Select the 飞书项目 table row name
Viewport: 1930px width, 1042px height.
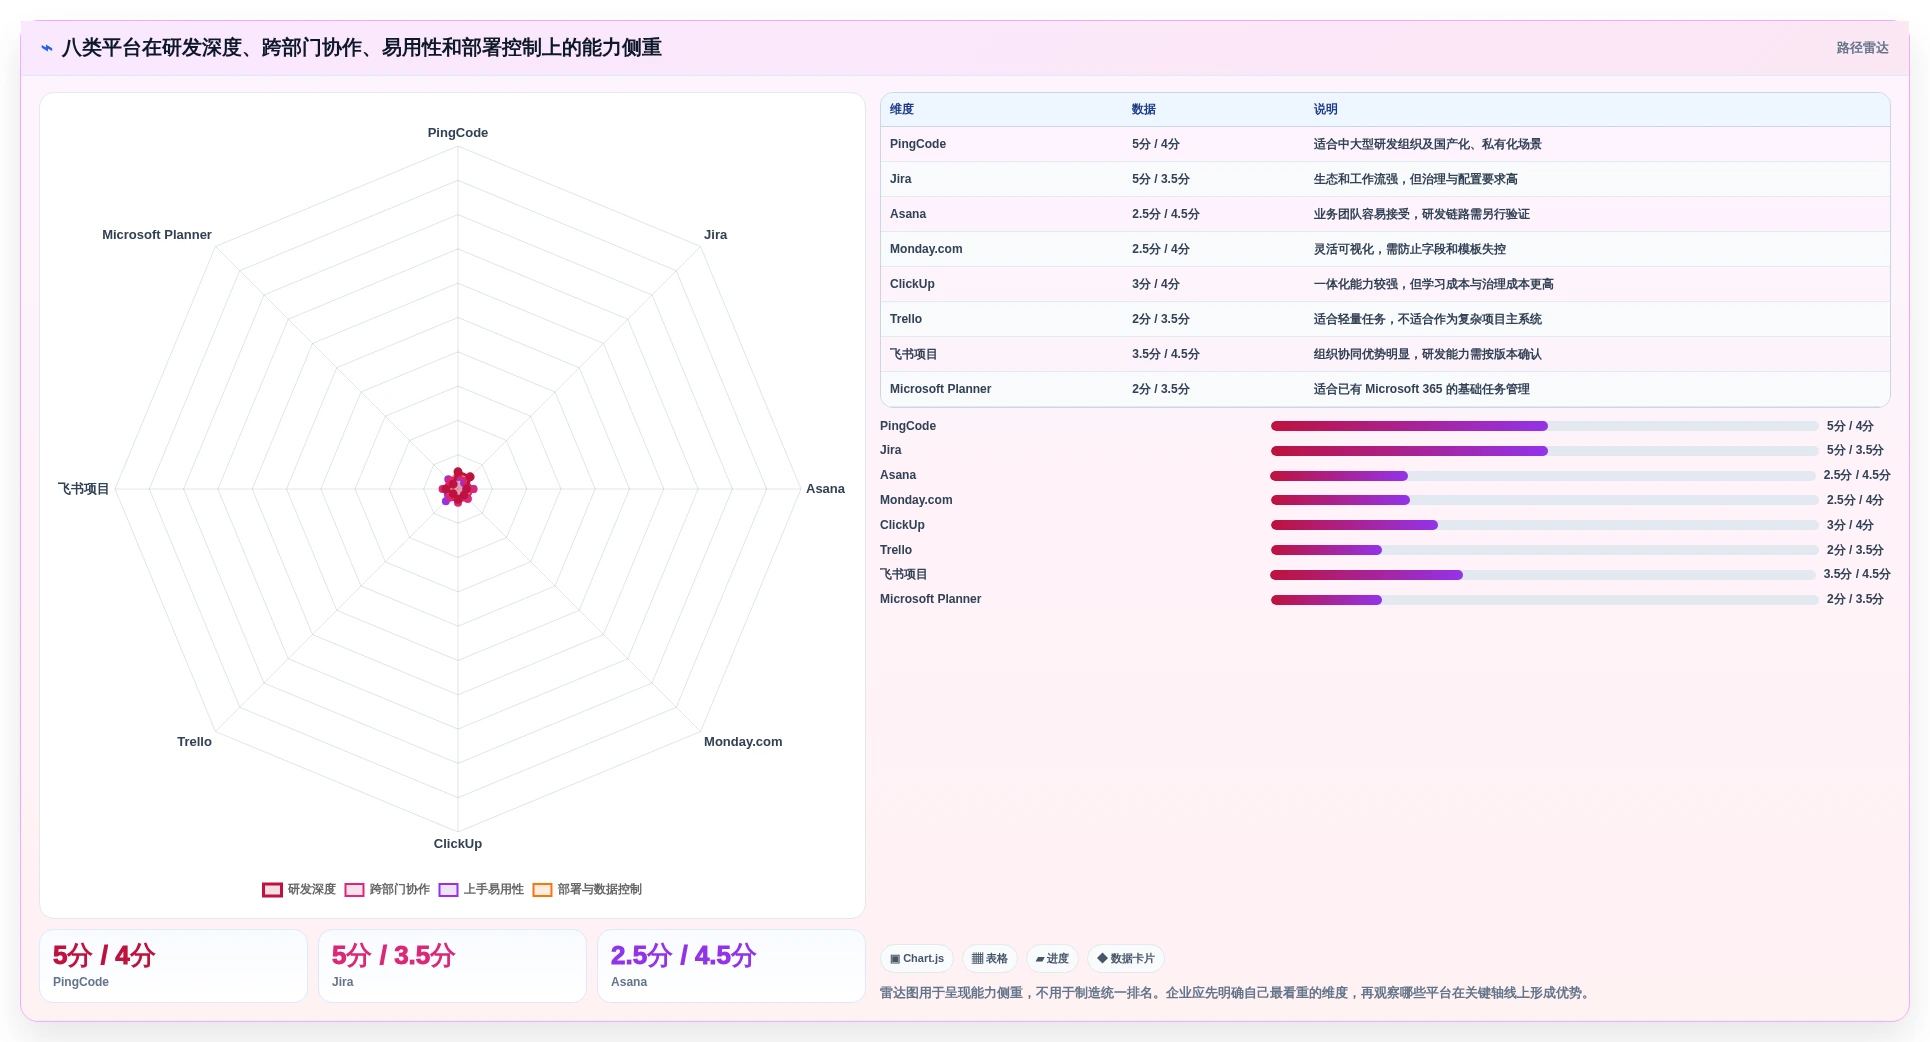pos(914,354)
